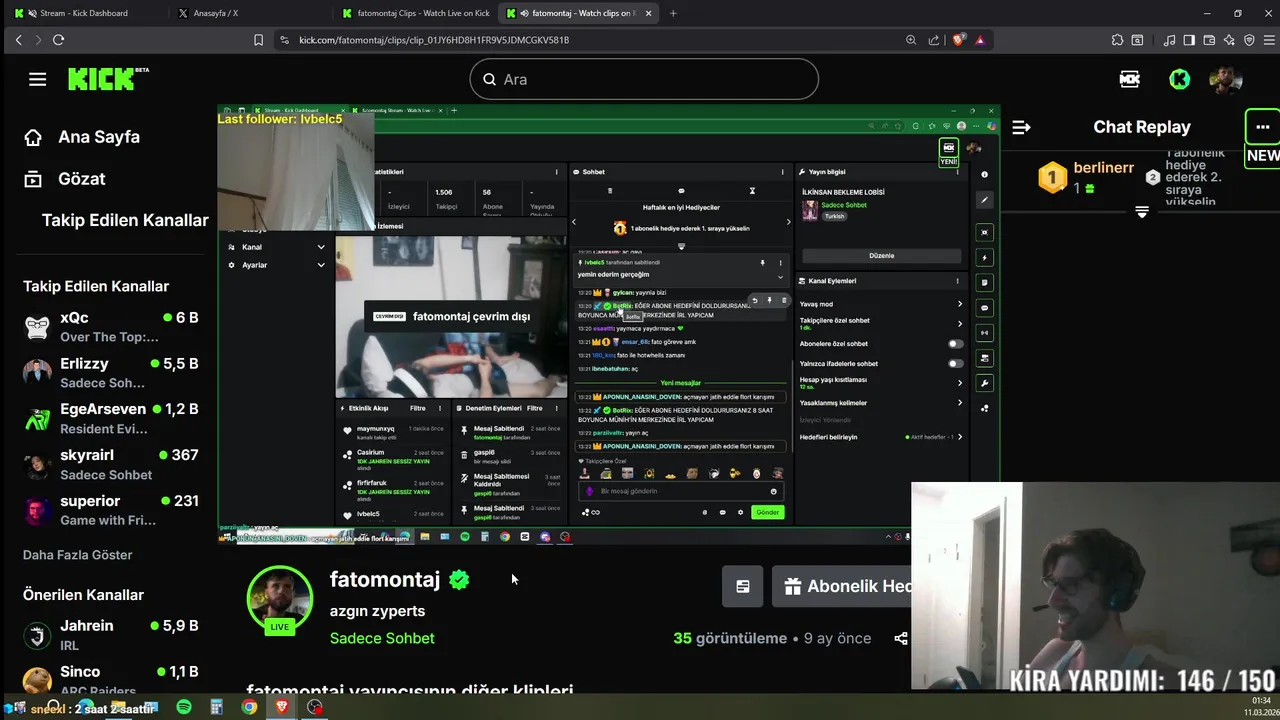Collapse the Chat Replay panel icon
1280x720 pixels.
pos(1021,127)
